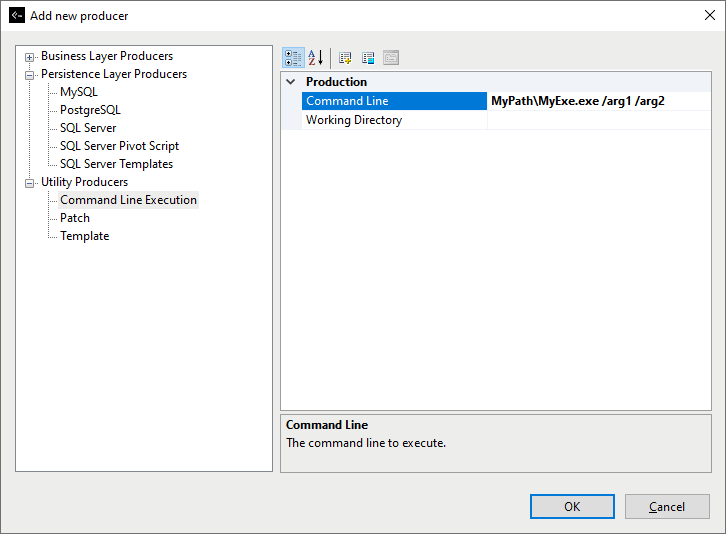Select PostgreSQL producer in the tree
Image resolution: width=726 pixels, height=534 pixels.
pos(90,110)
